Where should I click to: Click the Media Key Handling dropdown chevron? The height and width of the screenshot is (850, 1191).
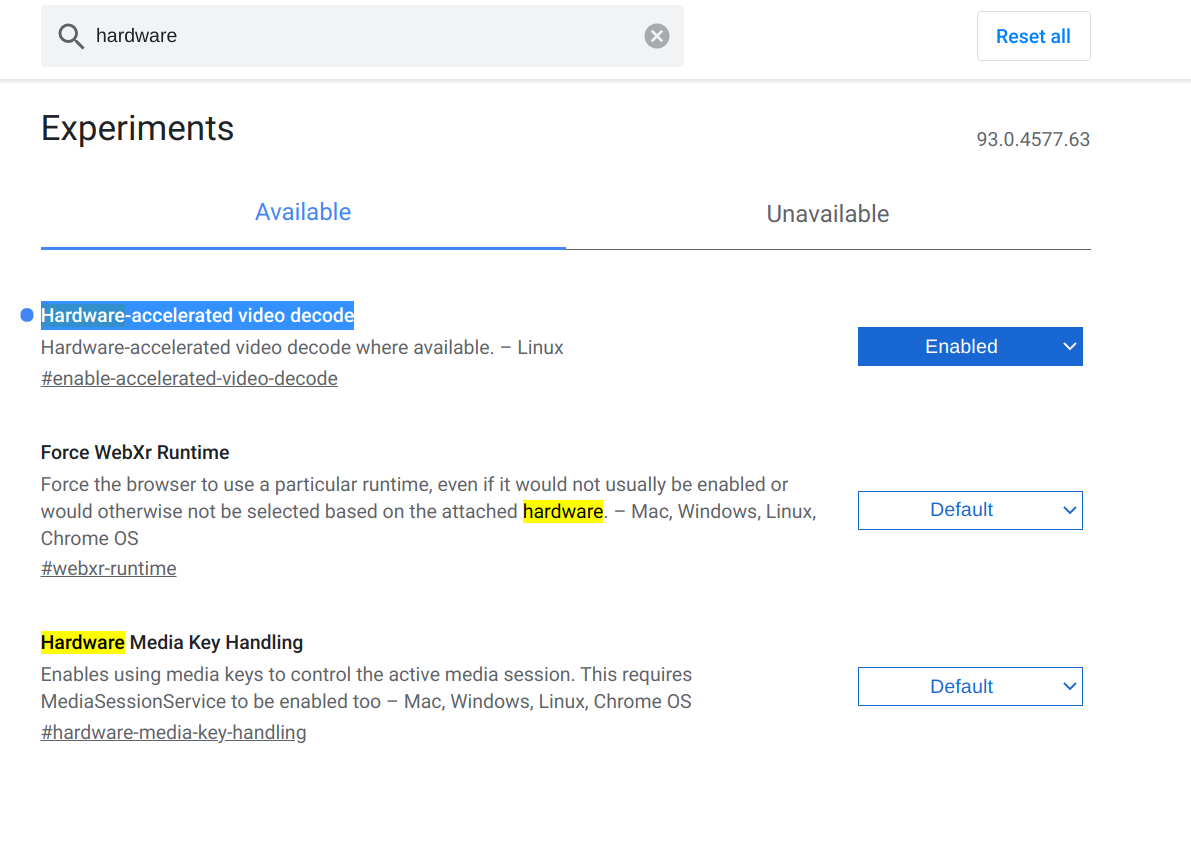pos(1069,687)
